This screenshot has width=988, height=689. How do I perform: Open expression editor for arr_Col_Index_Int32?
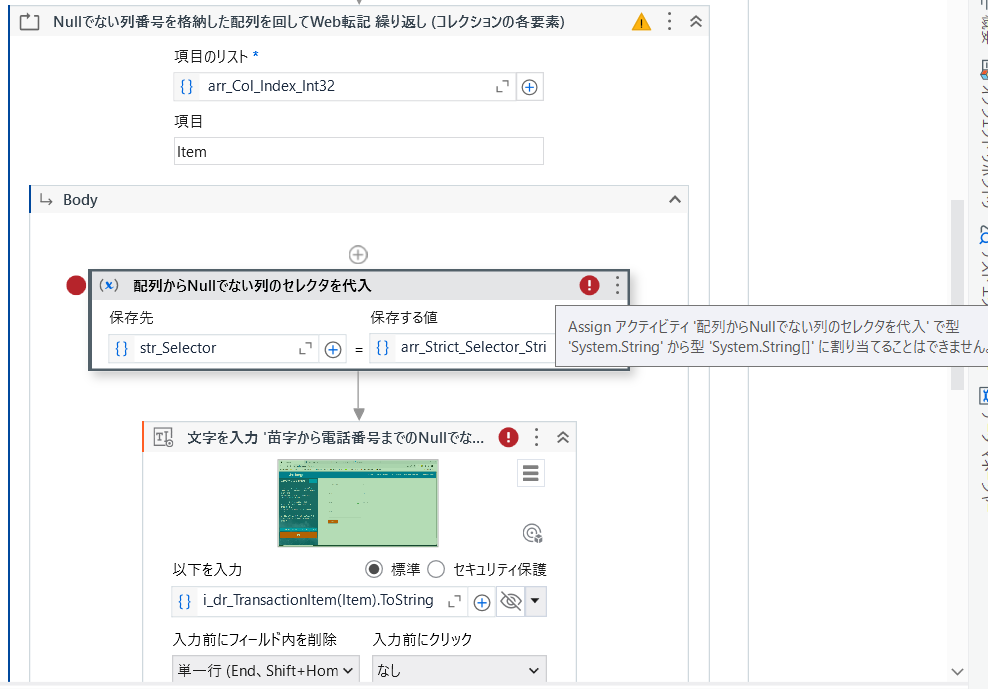click(x=502, y=87)
